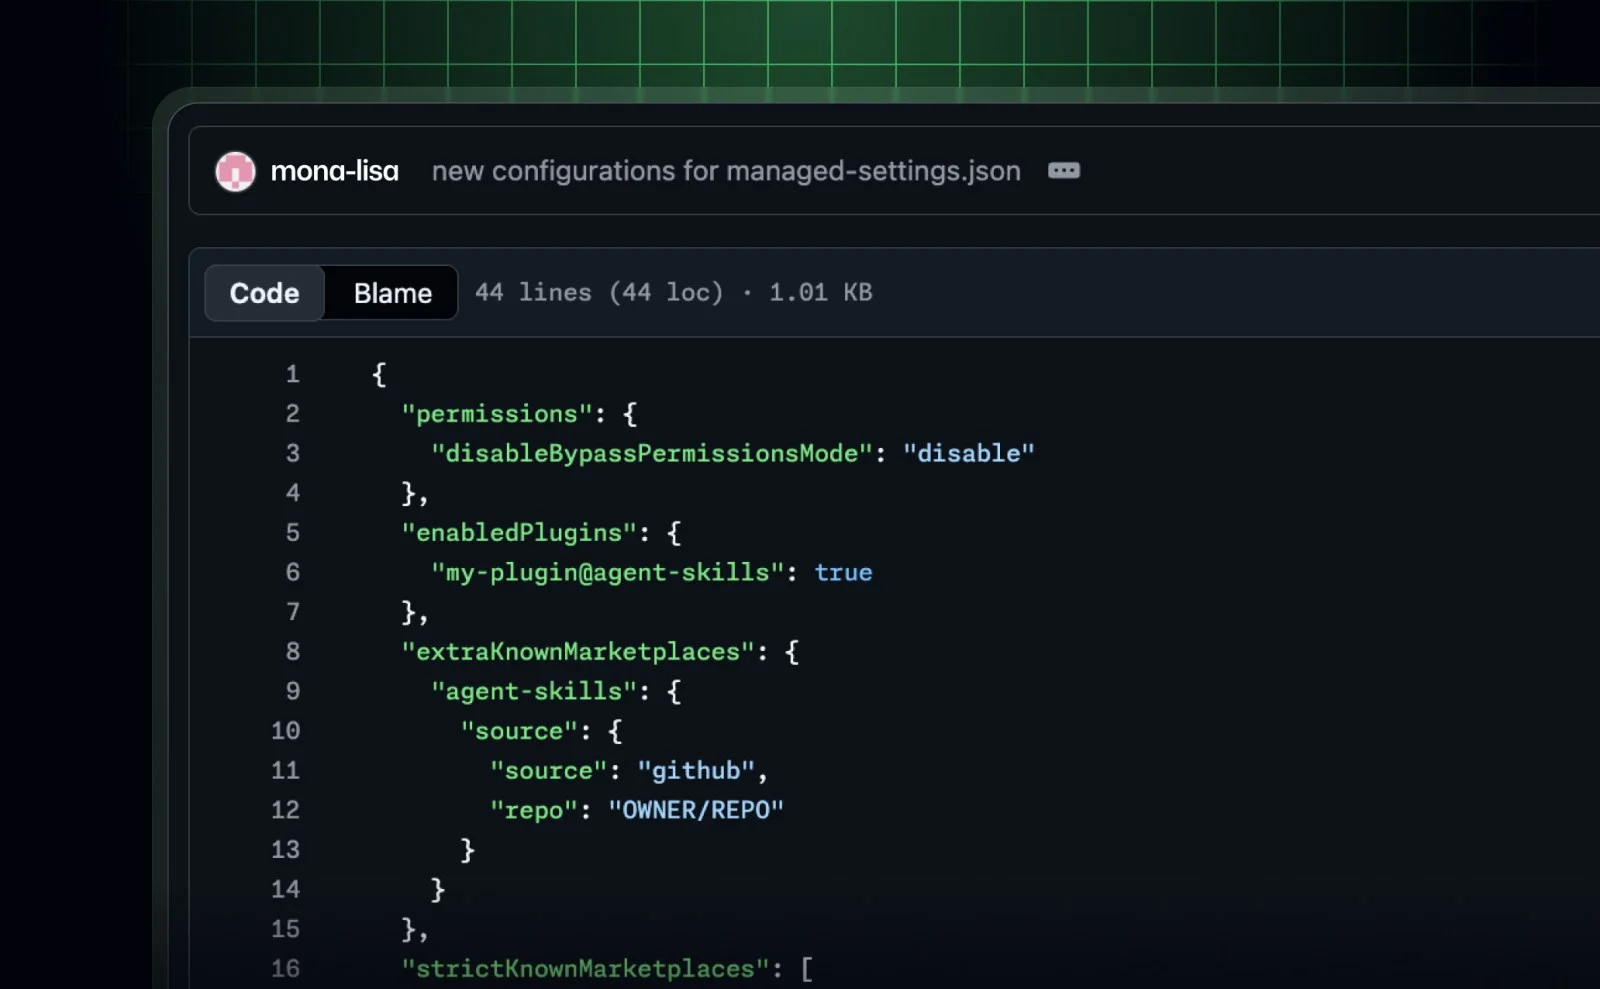1600x989 pixels.
Task: Click the "repo" key
Action: (534, 810)
